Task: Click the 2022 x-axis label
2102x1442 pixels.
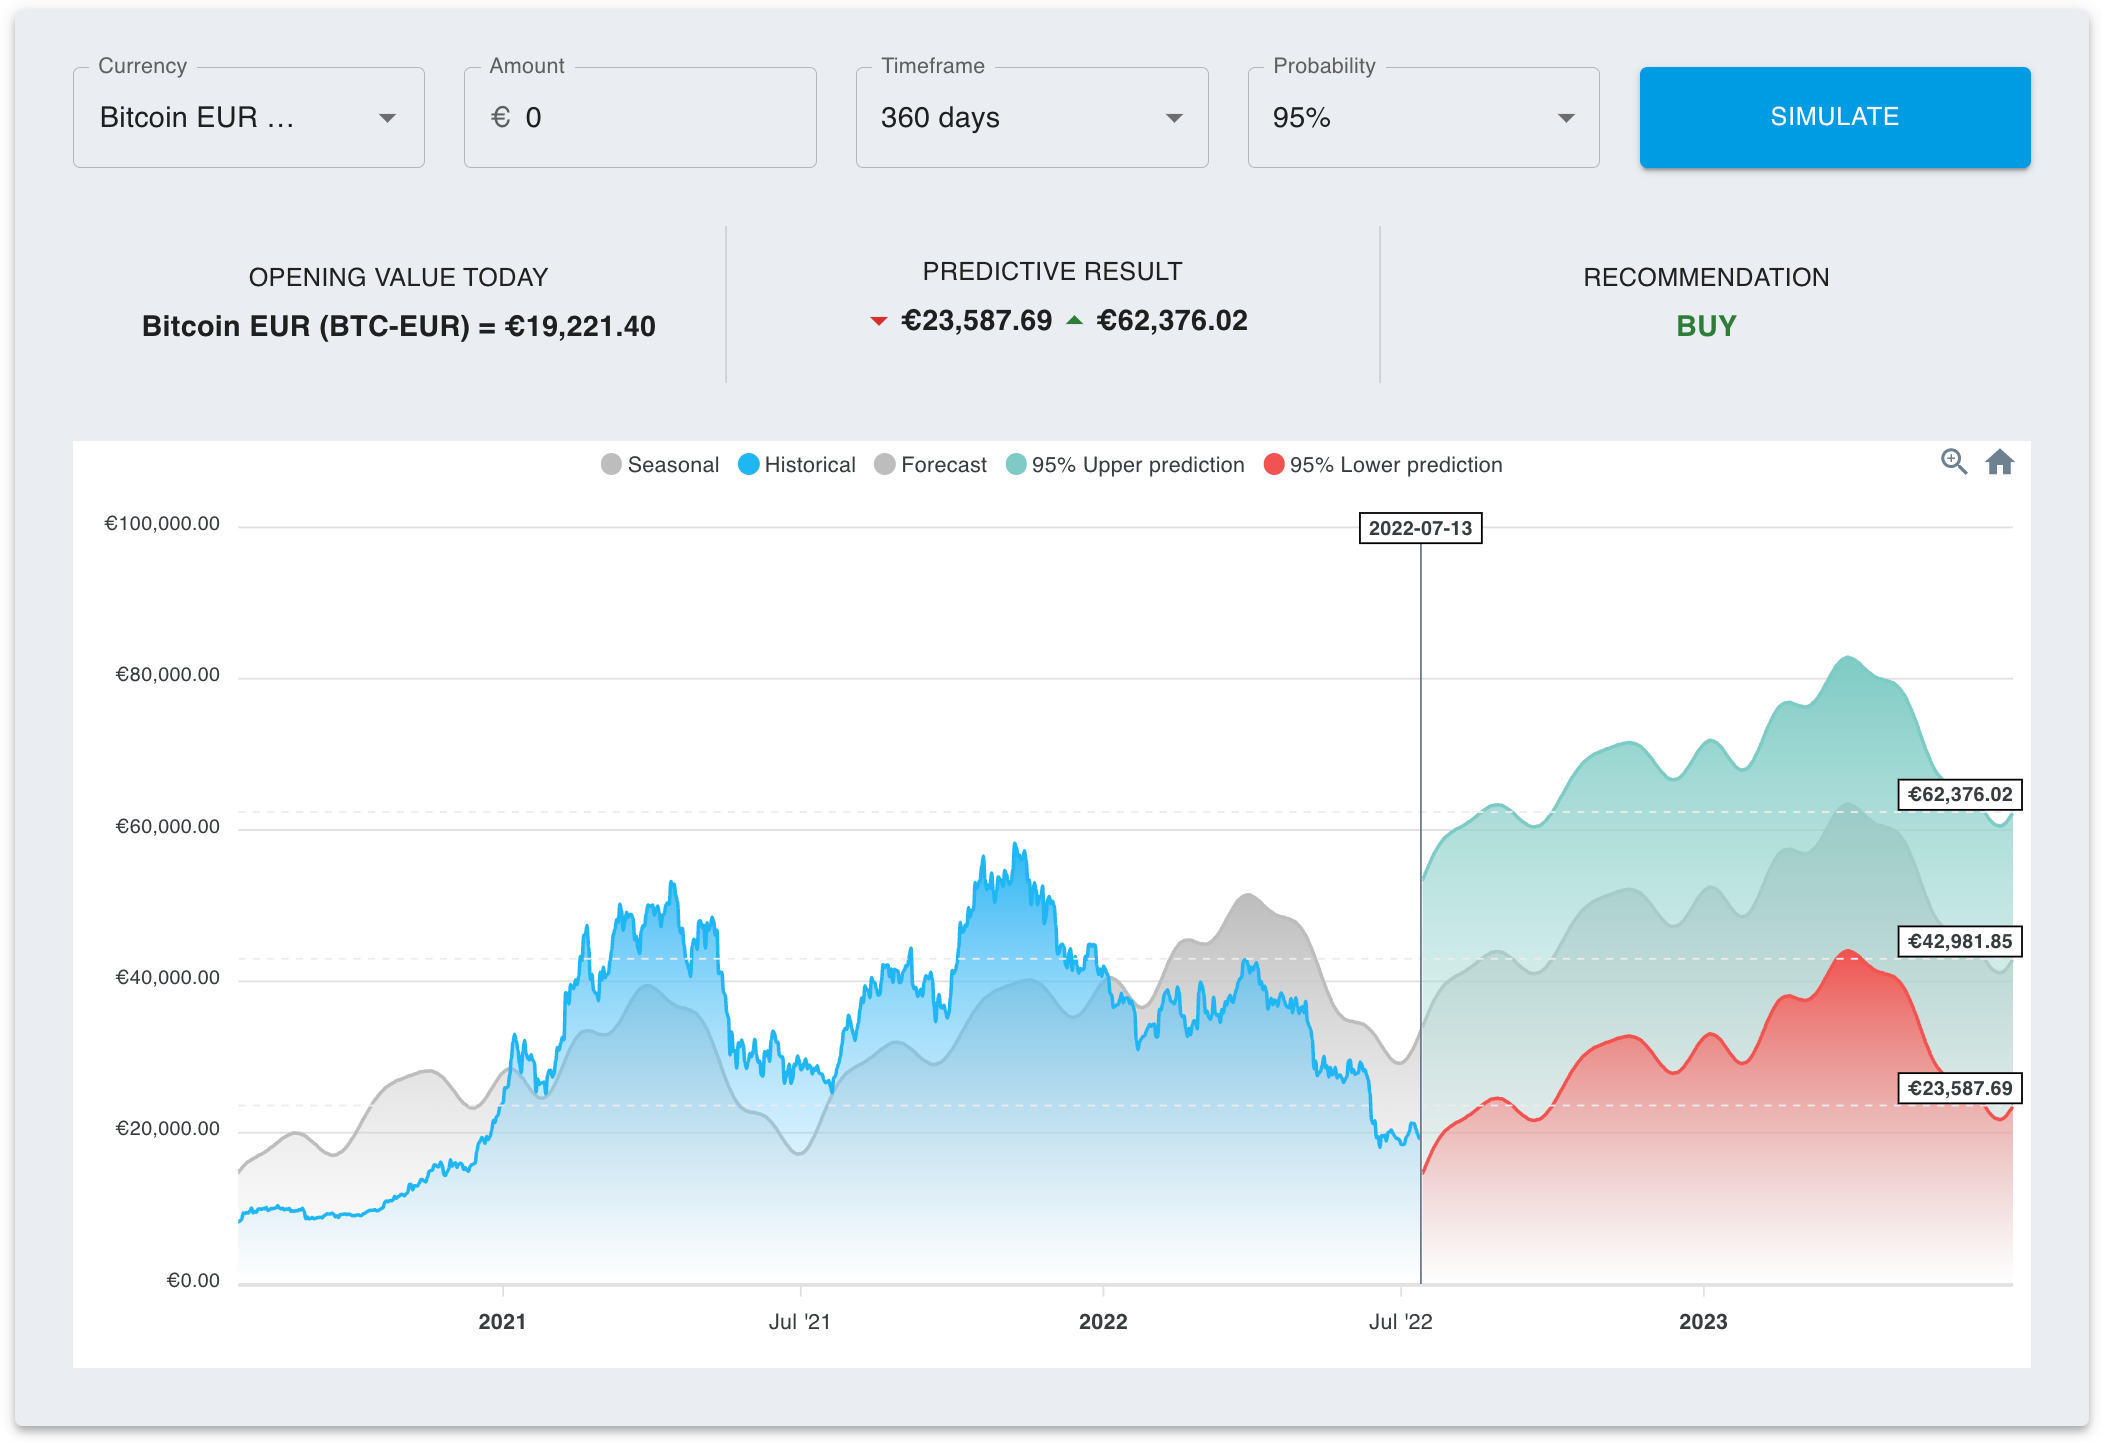Action: pos(1103,1322)
